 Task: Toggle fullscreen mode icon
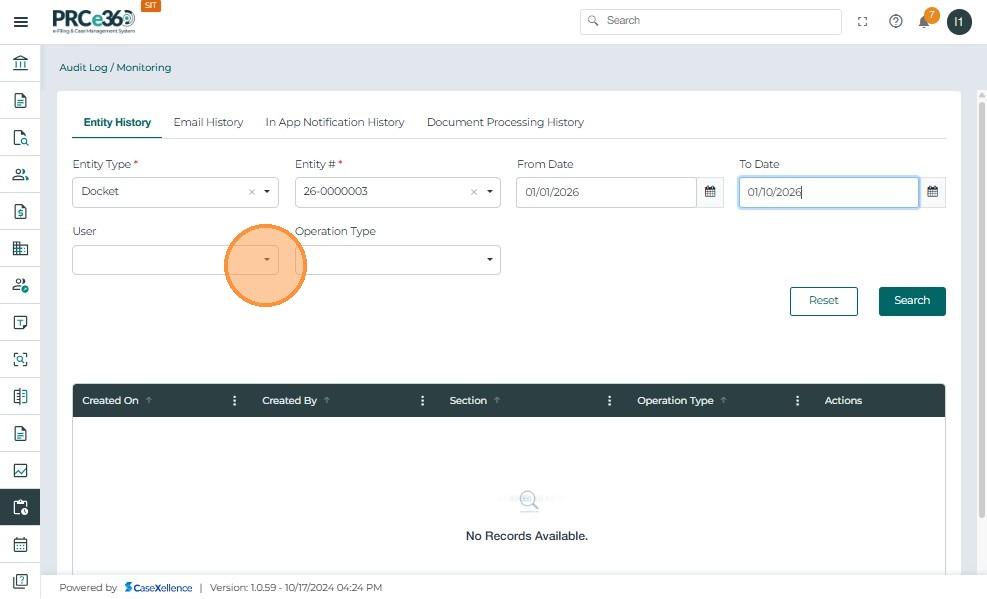863,22
